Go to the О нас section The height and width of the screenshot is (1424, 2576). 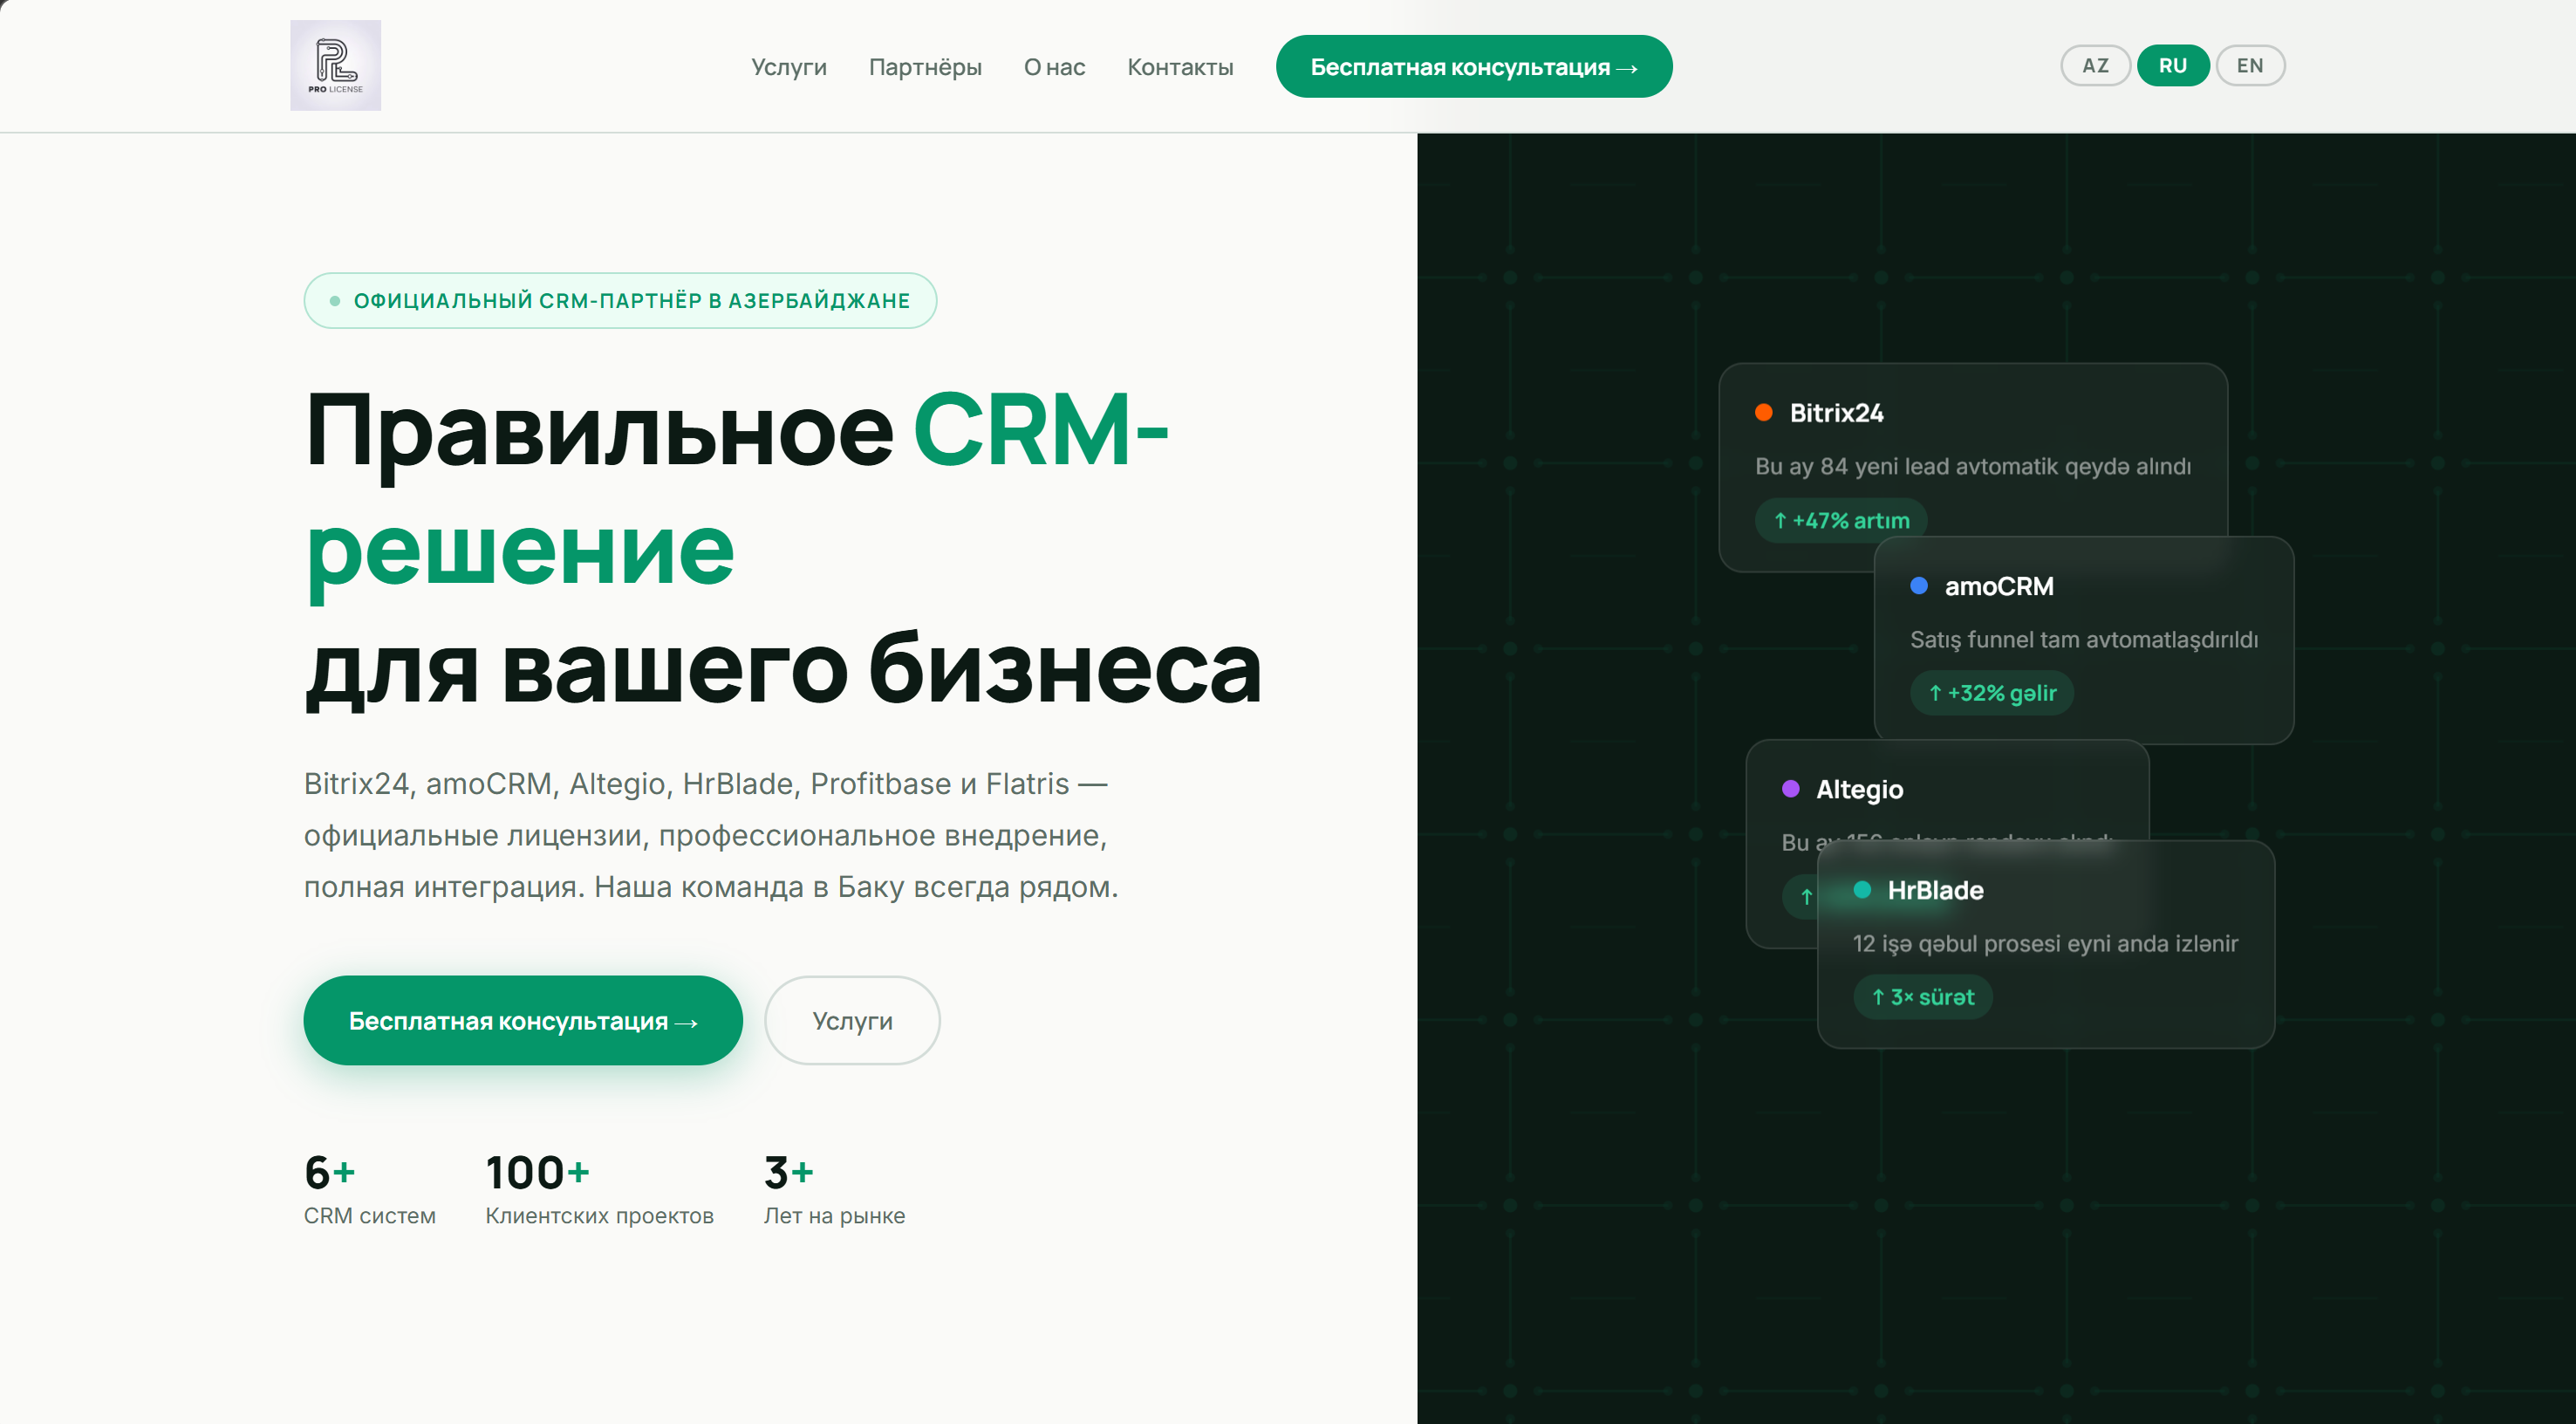pos(1054,67)
